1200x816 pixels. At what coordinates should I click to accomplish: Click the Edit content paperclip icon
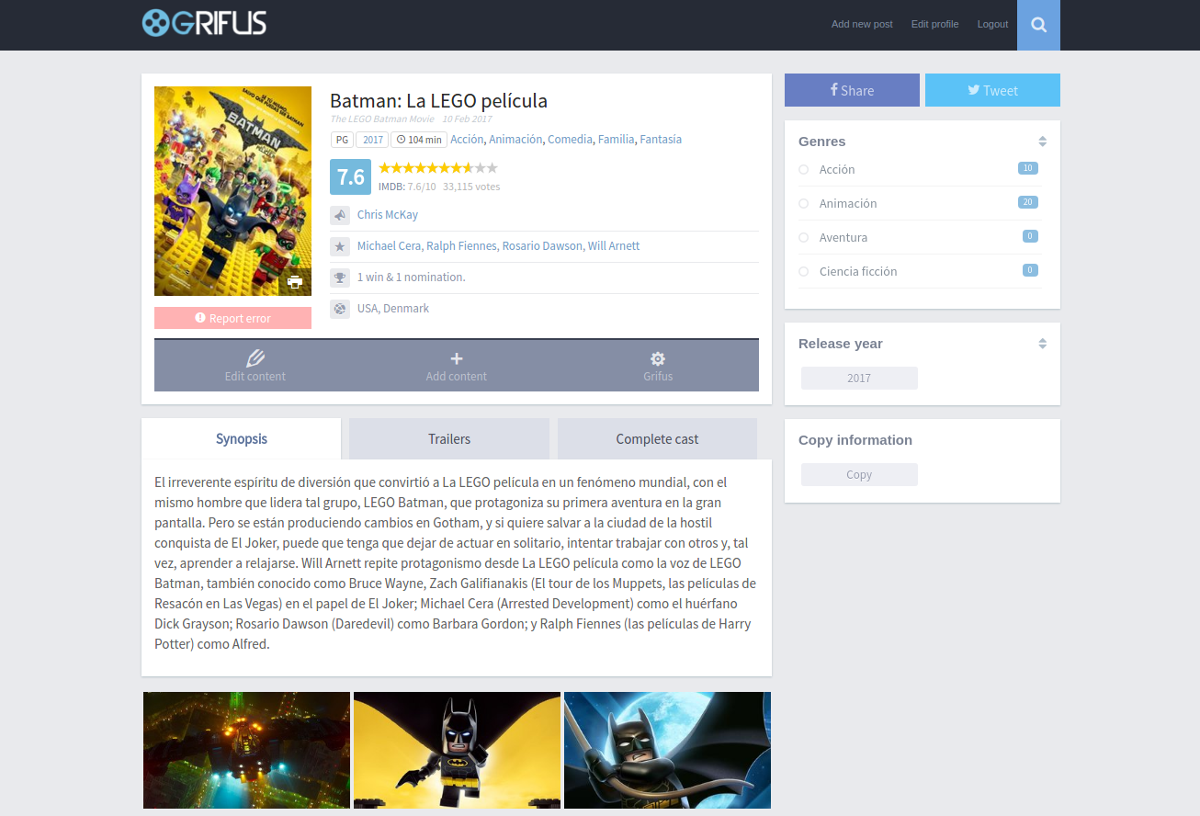(255, 358)
